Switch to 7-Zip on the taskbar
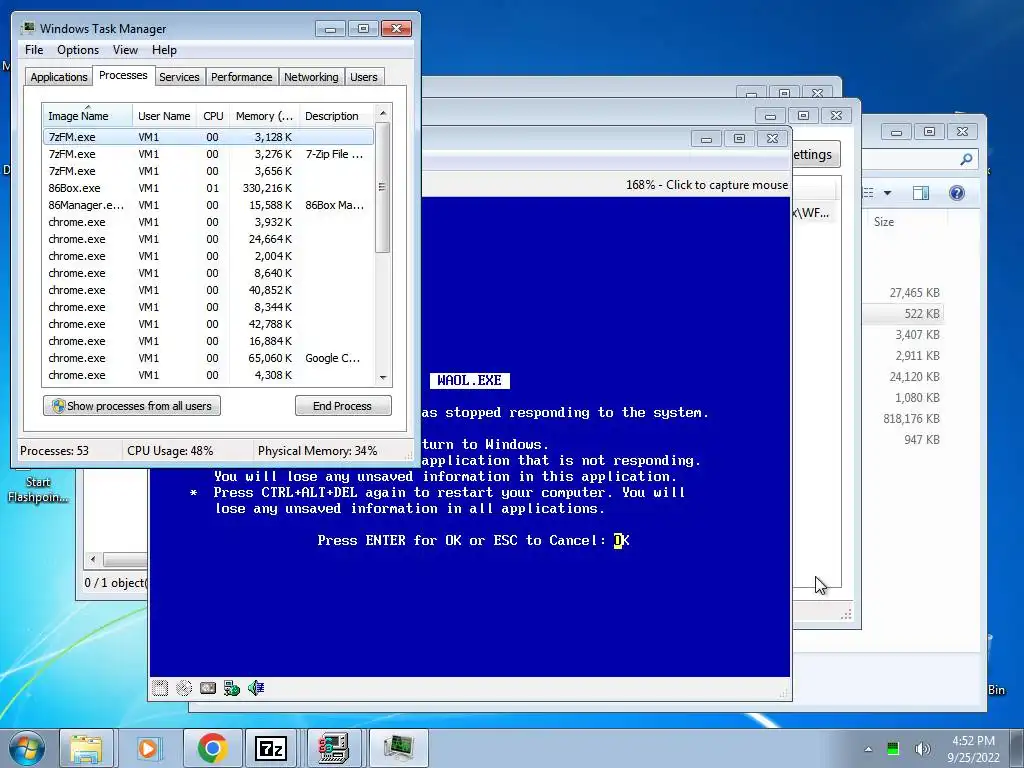 click(x=272, y=748)
